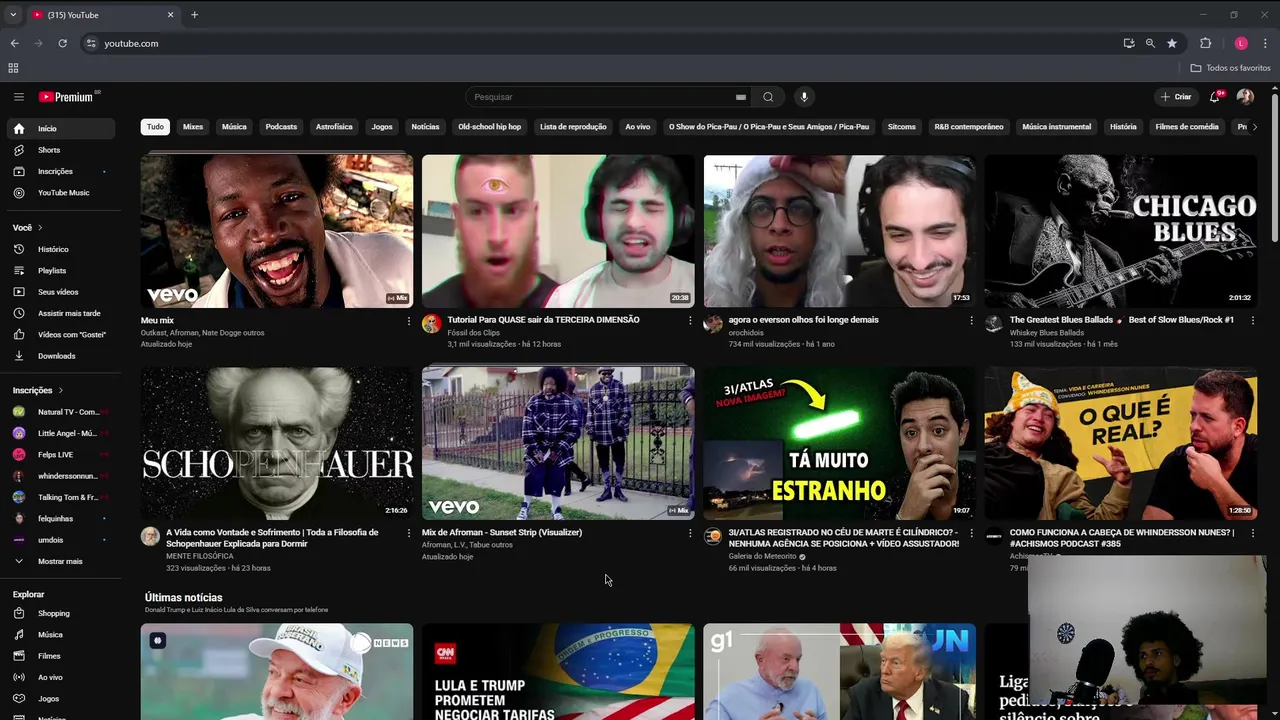Open the browser zoom magnifier icon
Viewport: 1280px width, 720px height.
pyautogui.click(x=1150, y=43)
